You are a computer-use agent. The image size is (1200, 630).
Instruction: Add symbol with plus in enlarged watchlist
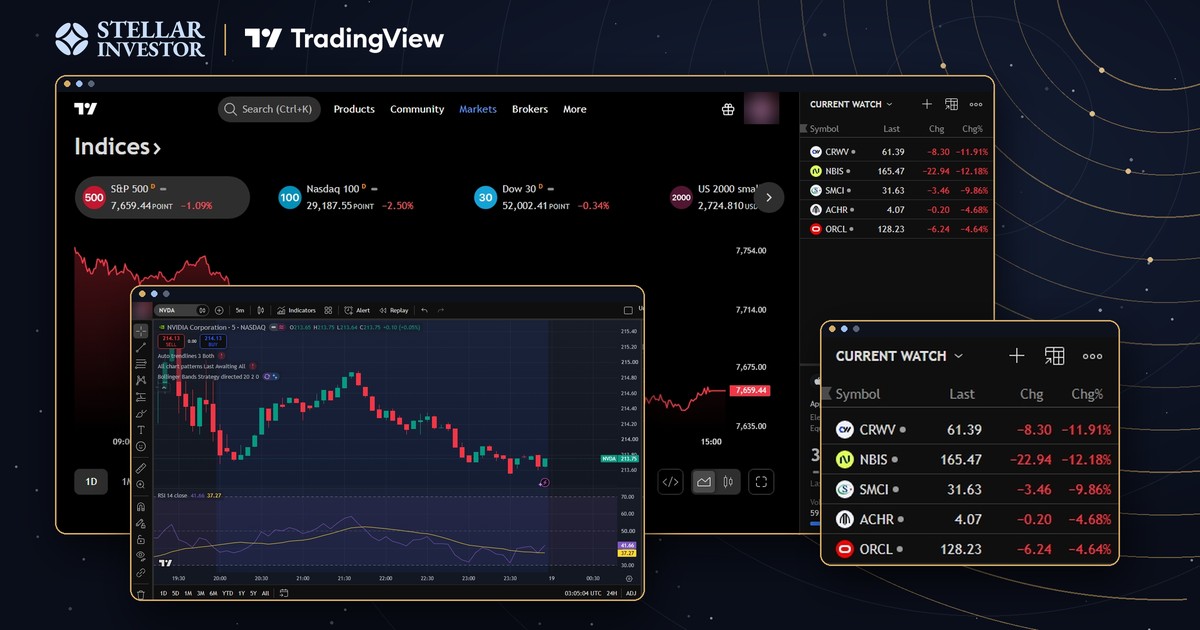click(1017, 356)
